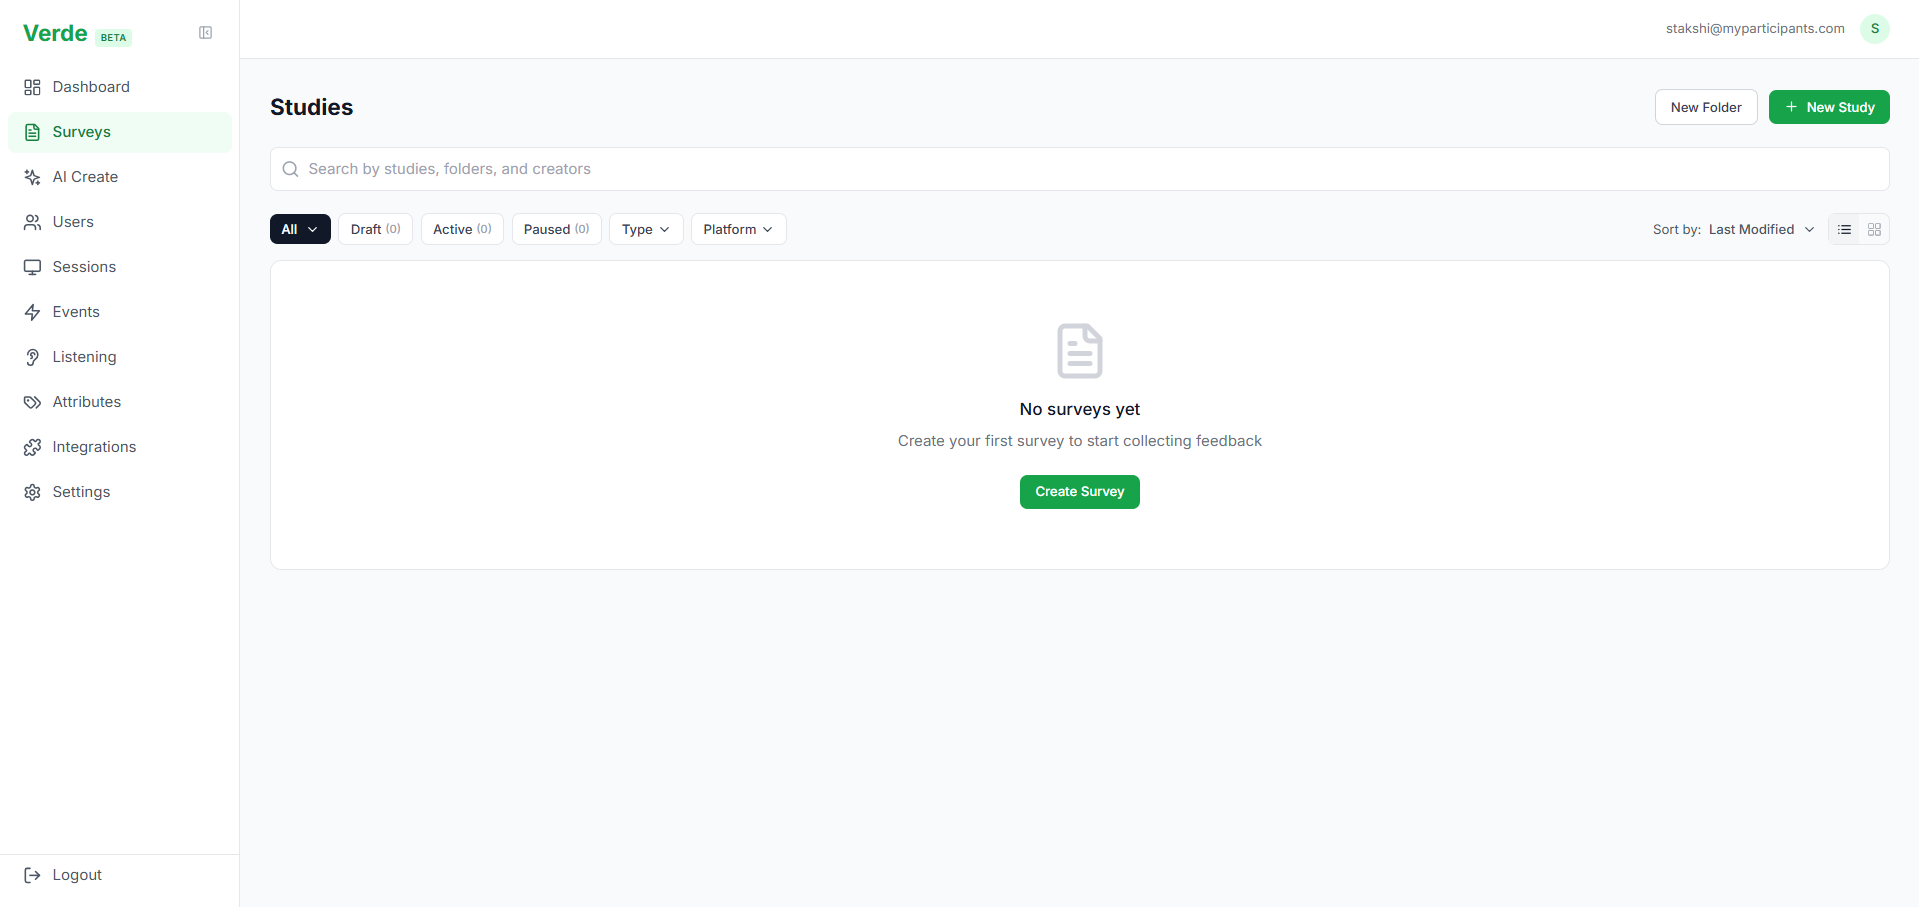Switch to list view layout
The height and width of the screenshot is (907, 1919).
click(1844, 230)
